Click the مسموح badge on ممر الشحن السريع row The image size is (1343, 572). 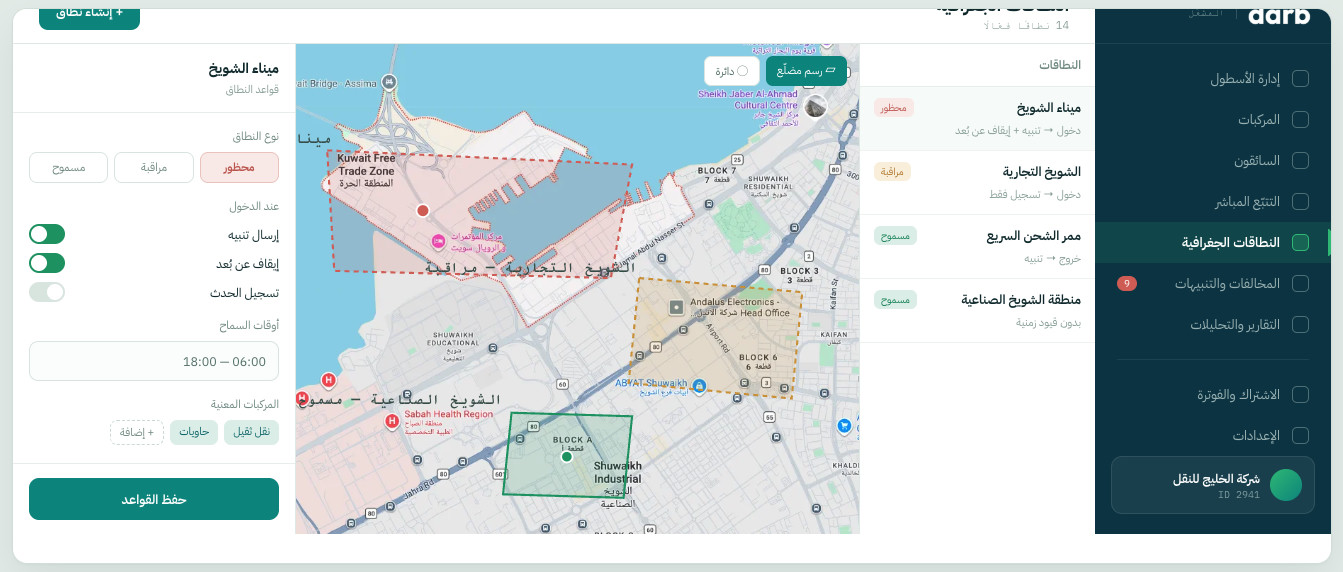coord(895,236)
